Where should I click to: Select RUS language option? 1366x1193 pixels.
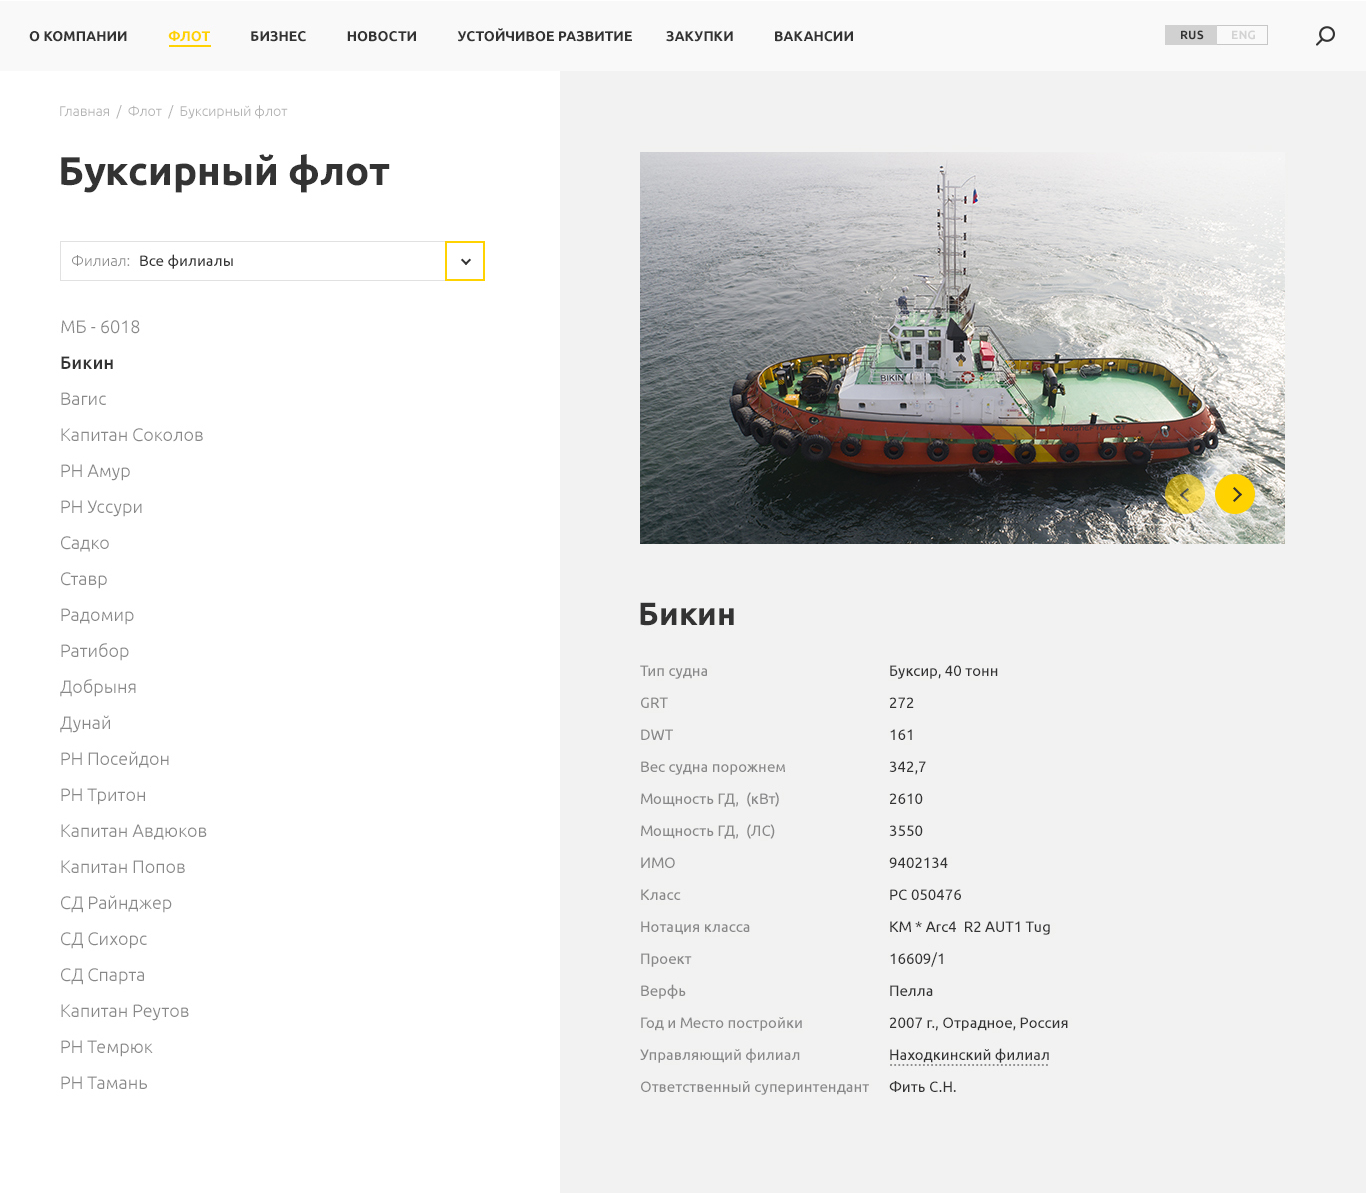point(1191,35)
